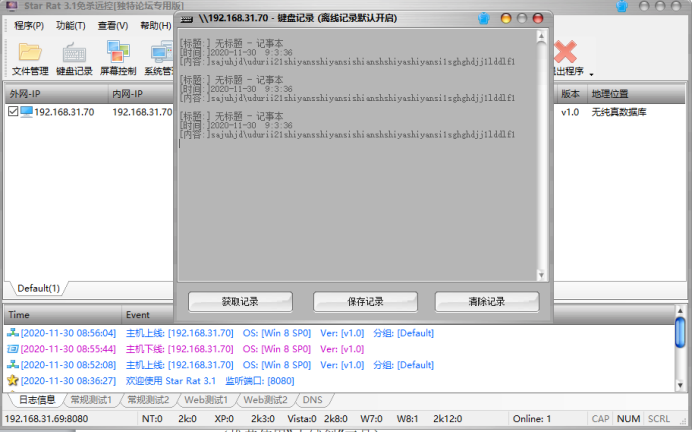
Task: Click the Online: 1 status bar entry
Action: tap(532, 419)
